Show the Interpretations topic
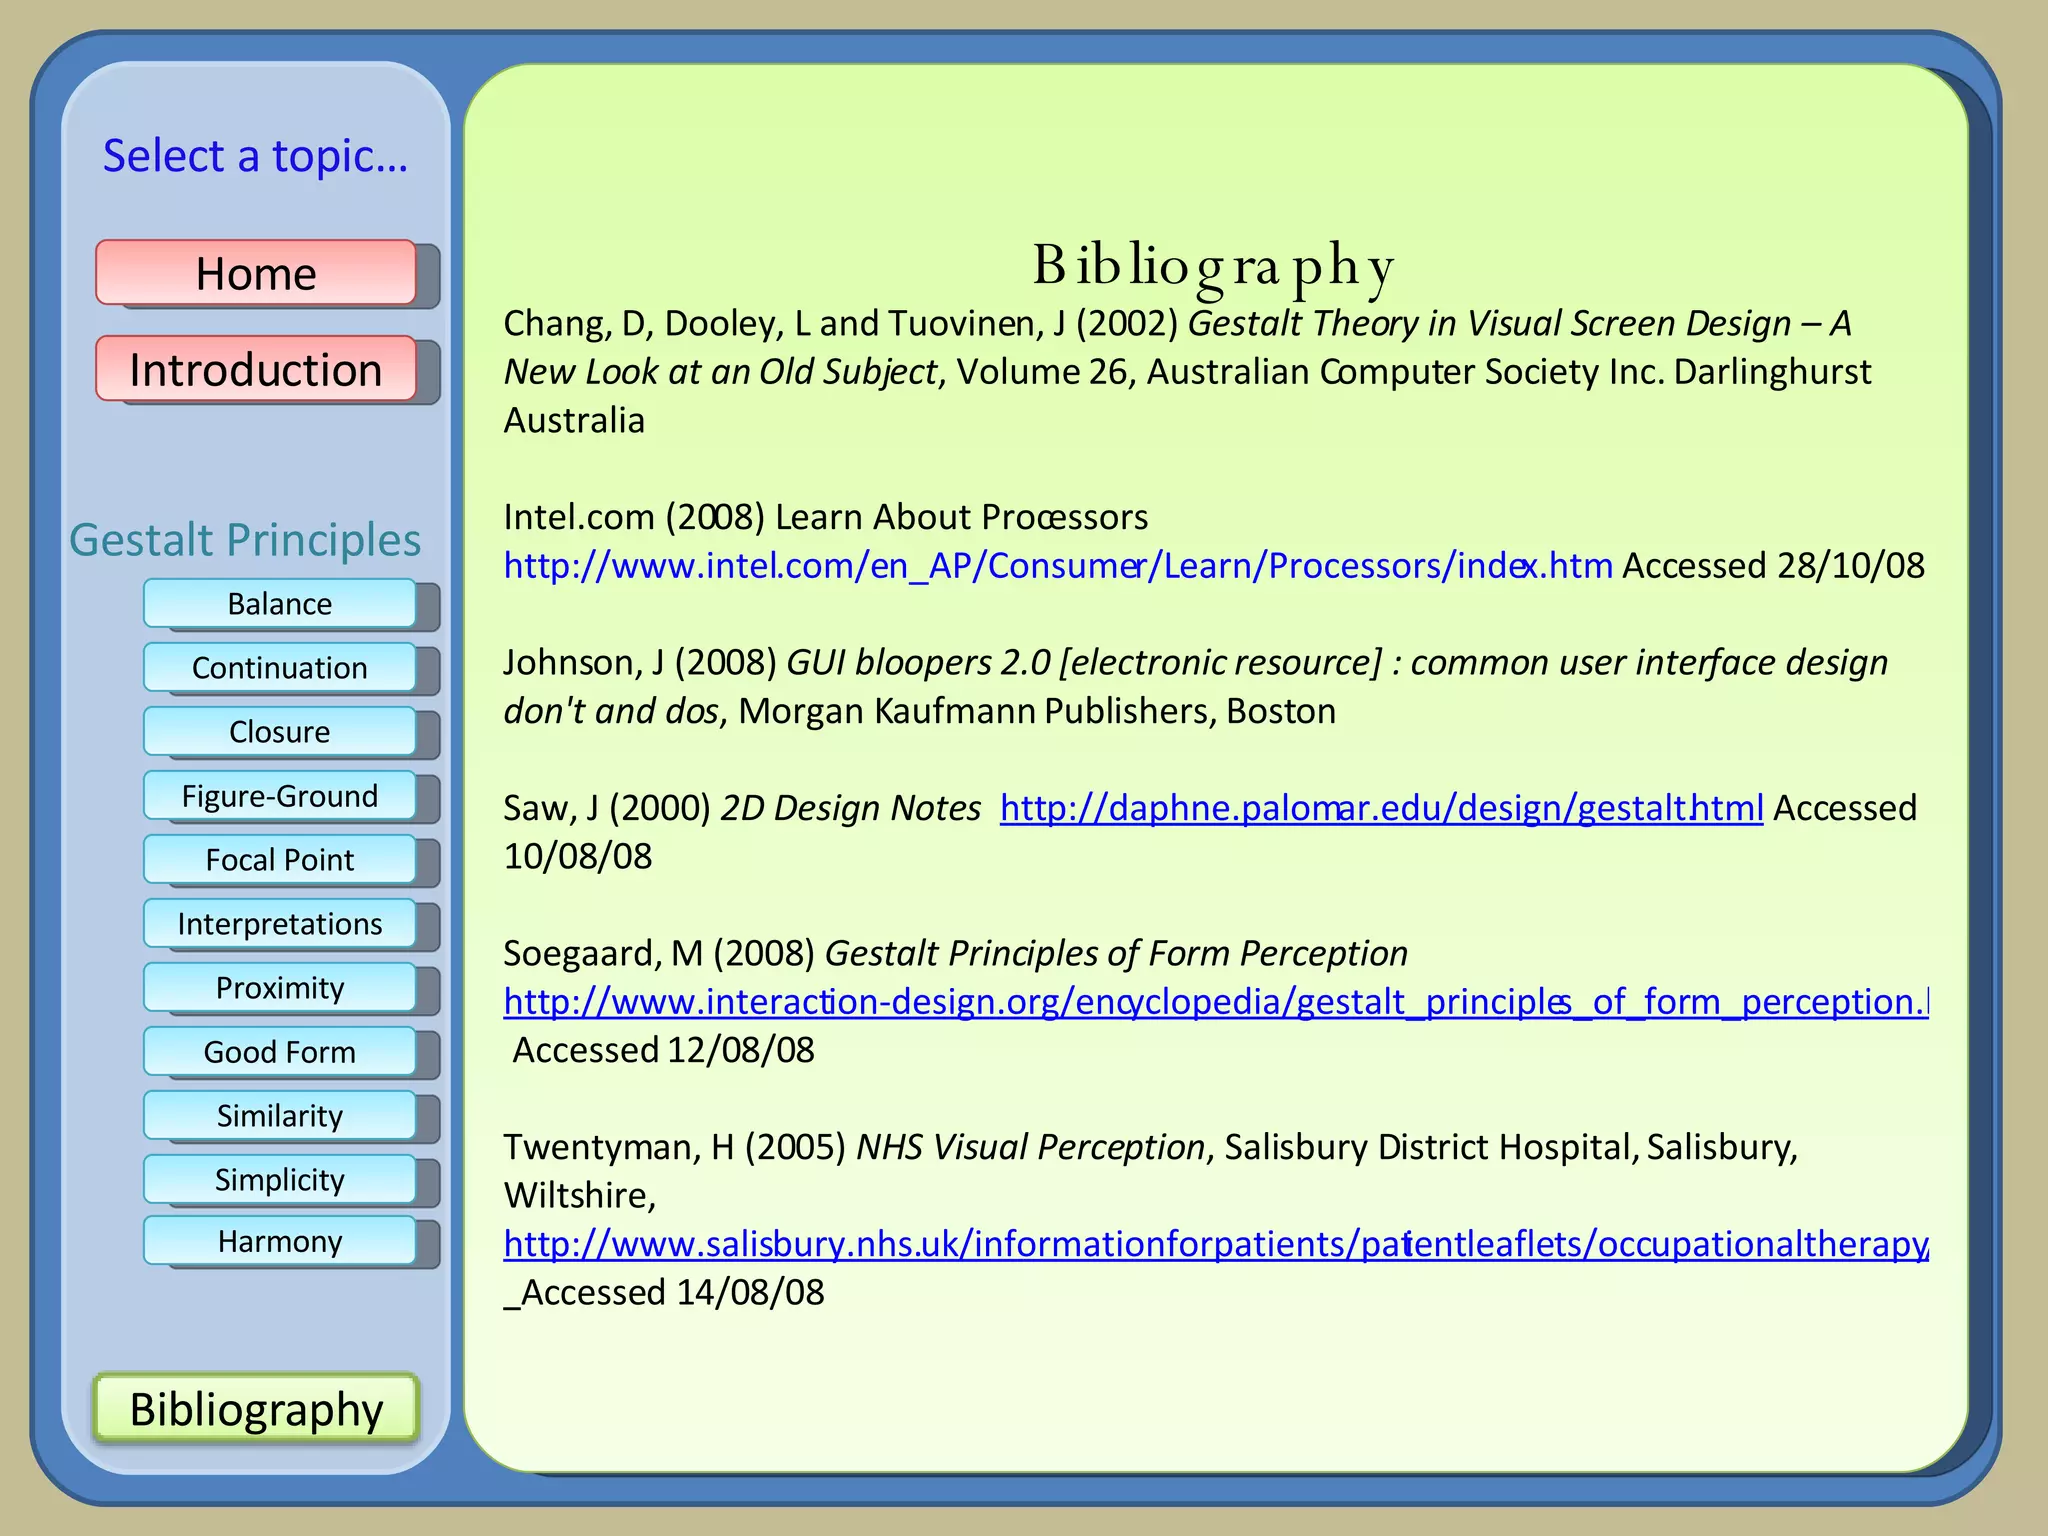The height and width of the screenshot is (1536, 2048). point(280,923)
